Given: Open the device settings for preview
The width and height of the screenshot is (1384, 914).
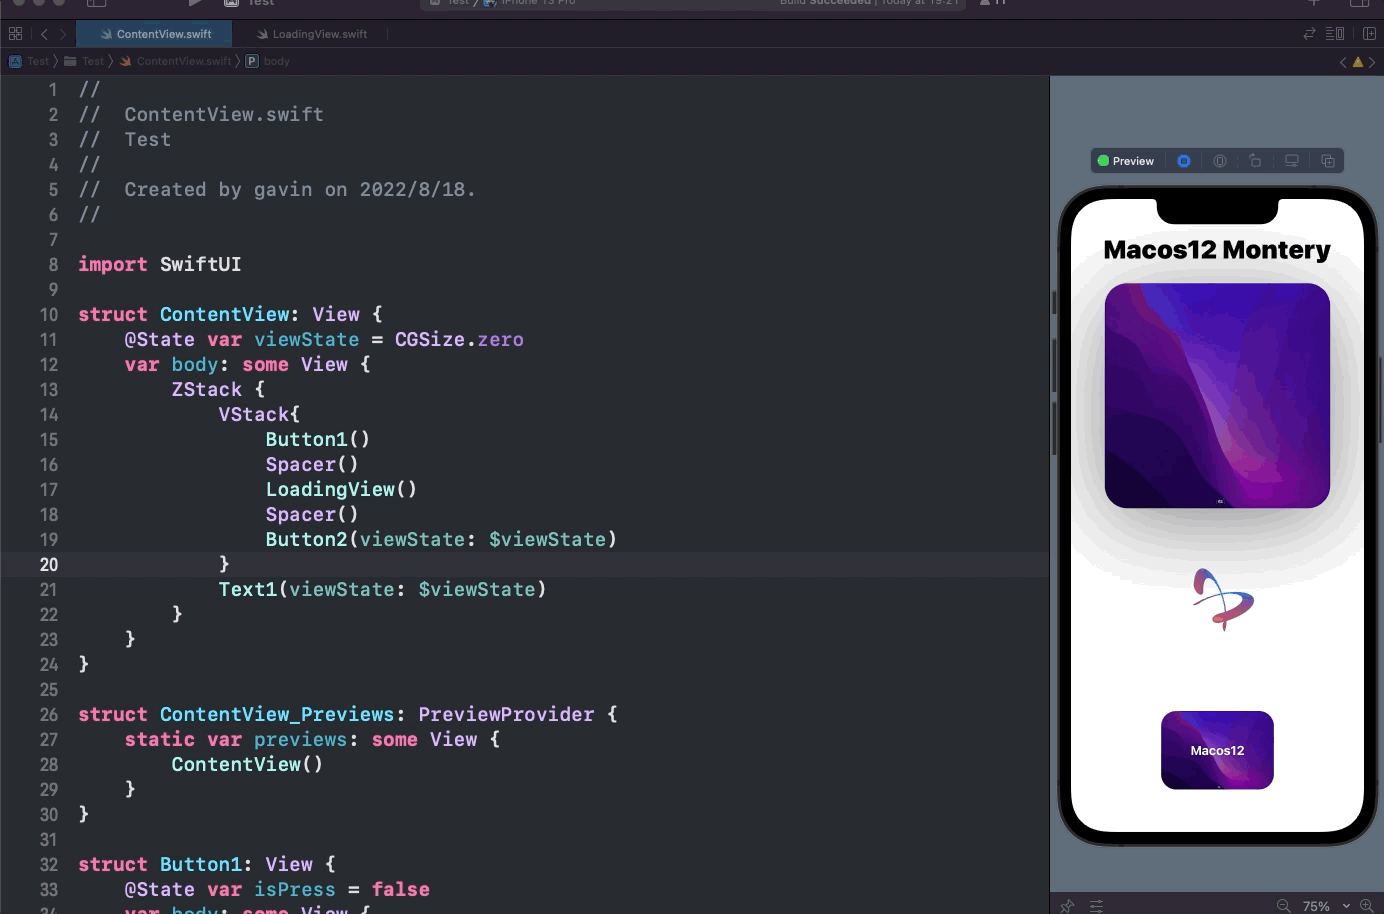Looking at the screenshot, I should click(x=1220, y=161).
